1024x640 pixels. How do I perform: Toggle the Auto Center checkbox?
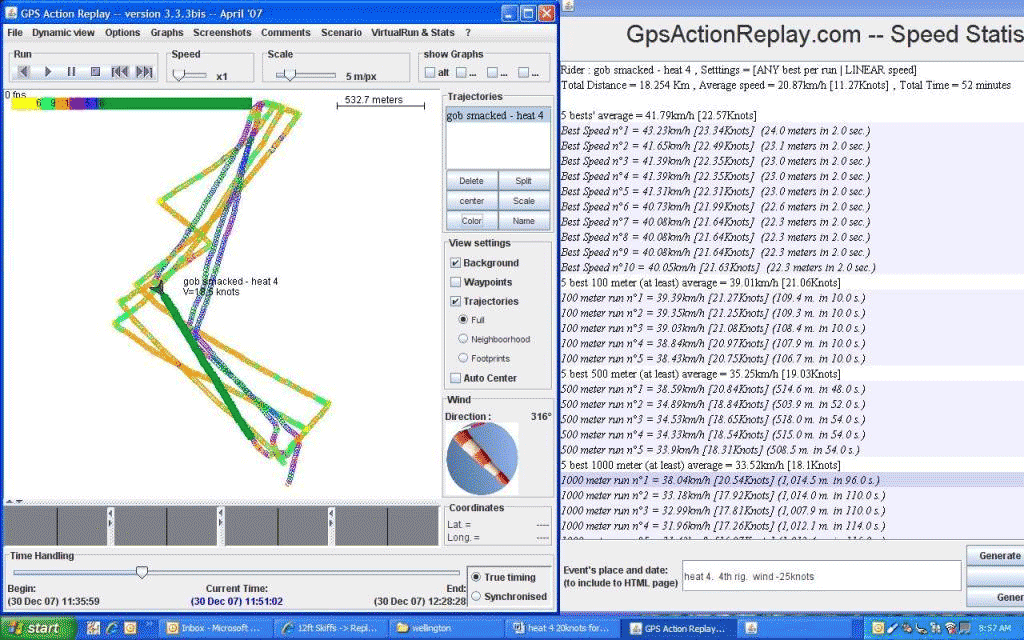[455, 378]
